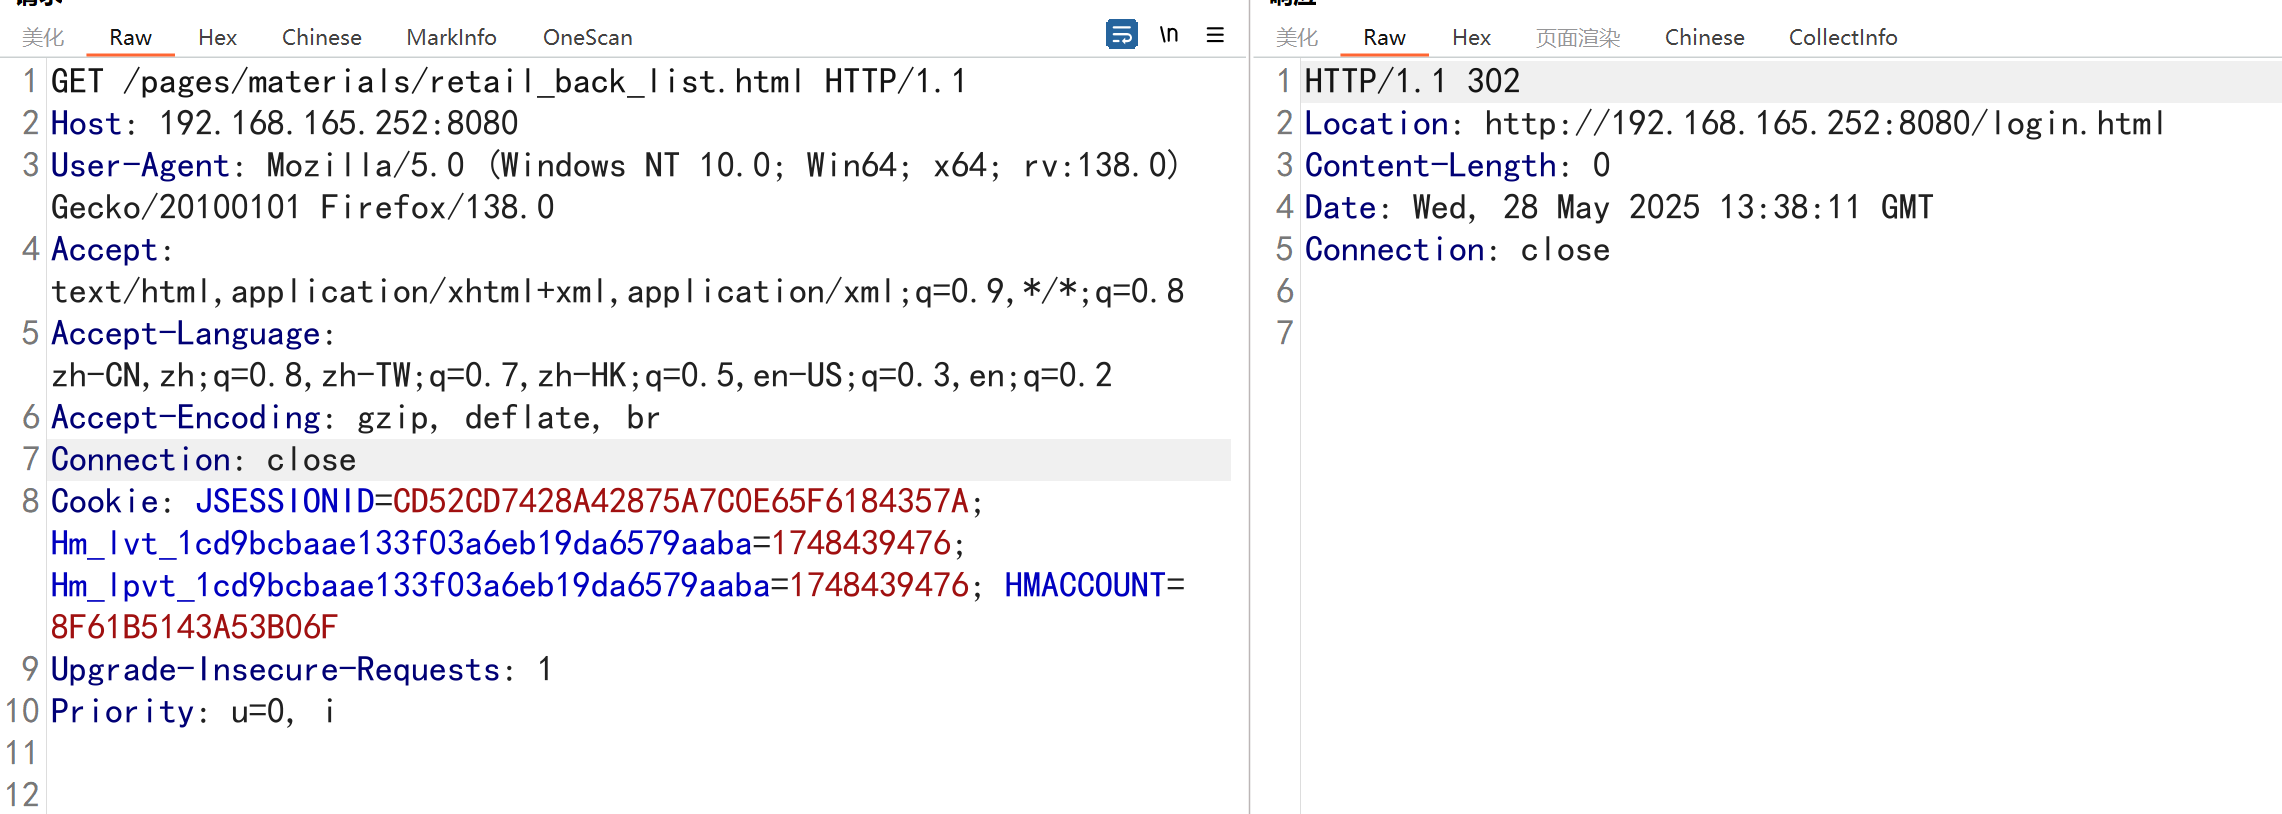Open the request editor hamburger menu

[1215, 35]
